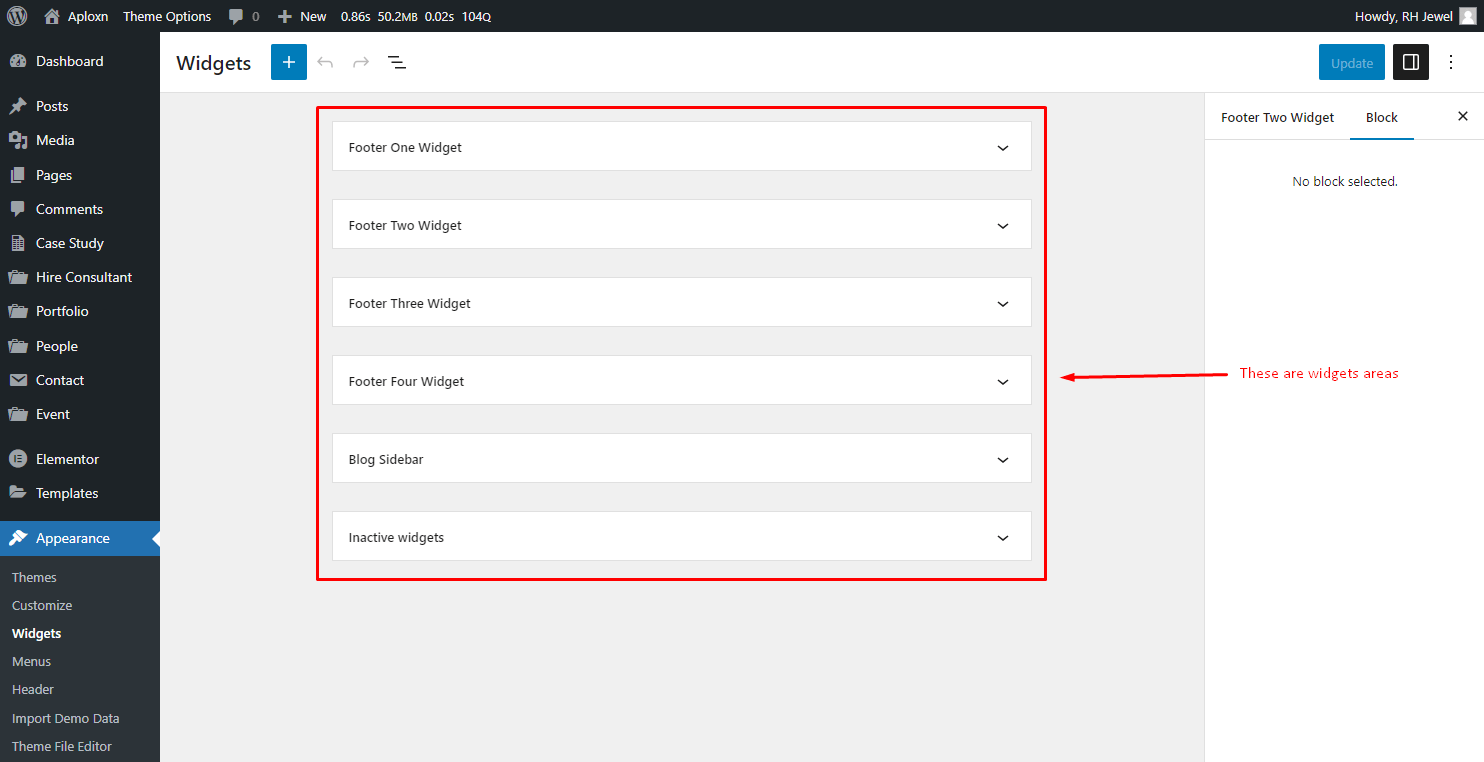Open the Posts menu
This screenshot has height=762, width=1484.
[80, 106]
